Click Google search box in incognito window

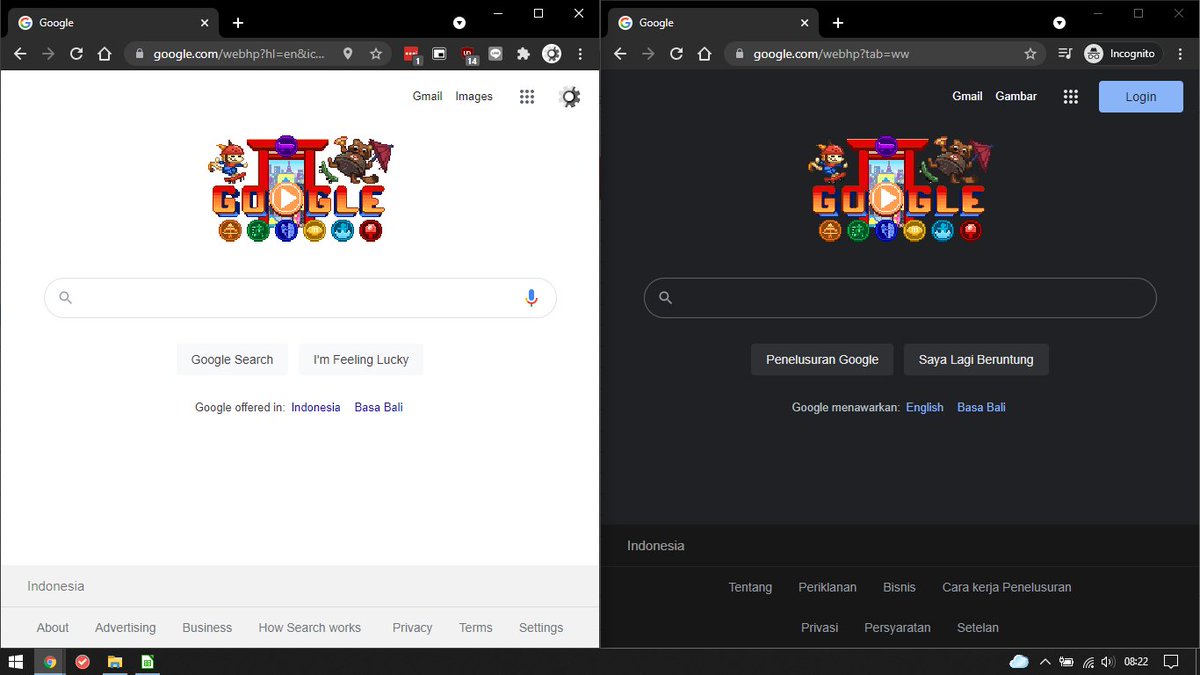click(900, 298)
